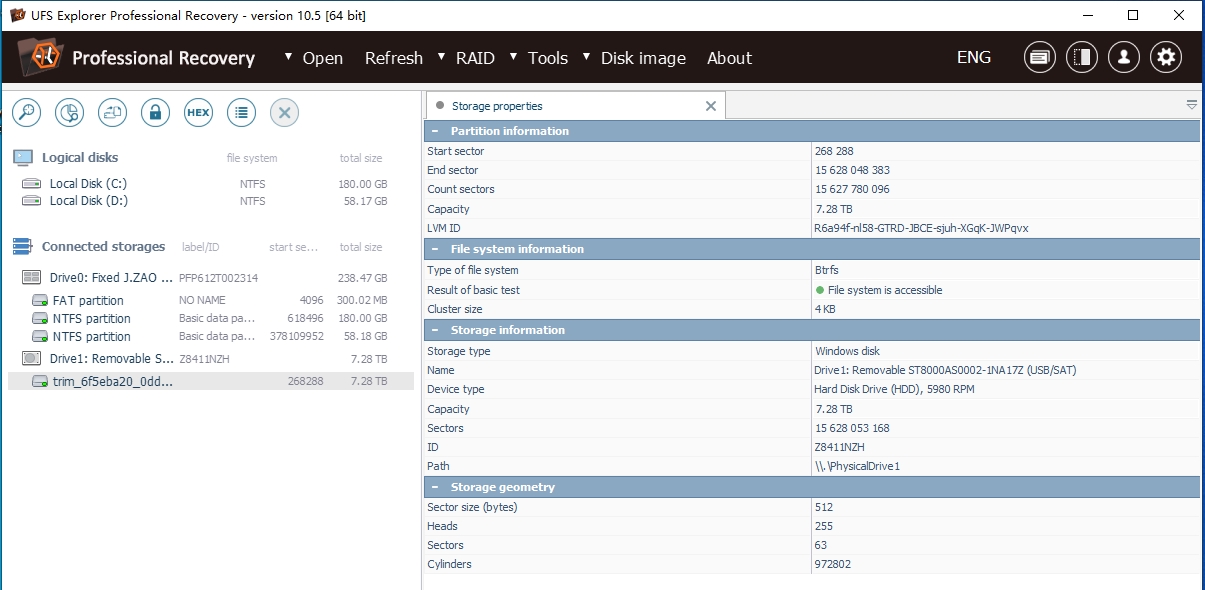Click the Hard Disk Drive 5980 RPM value

click(x=893, y=389)
